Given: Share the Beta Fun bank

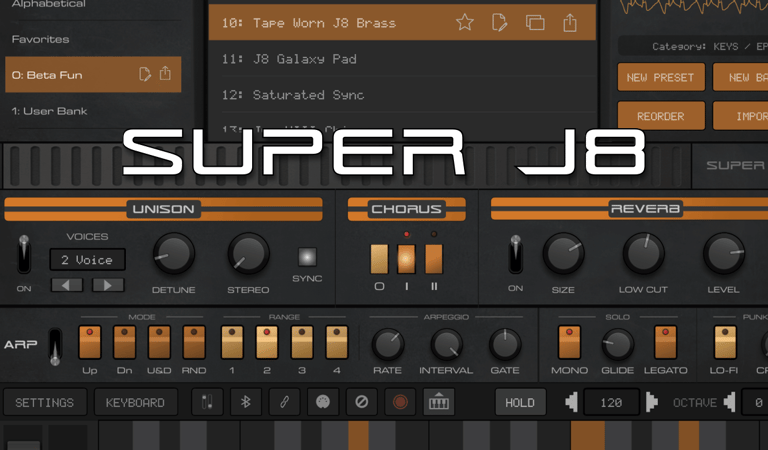Looking at the screenshot, I should coord(166,73).
